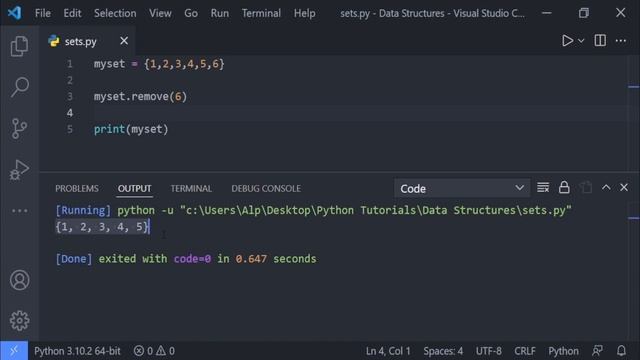Select the Python 3.10.2 64-bit interpreter

tap(77, 351)
